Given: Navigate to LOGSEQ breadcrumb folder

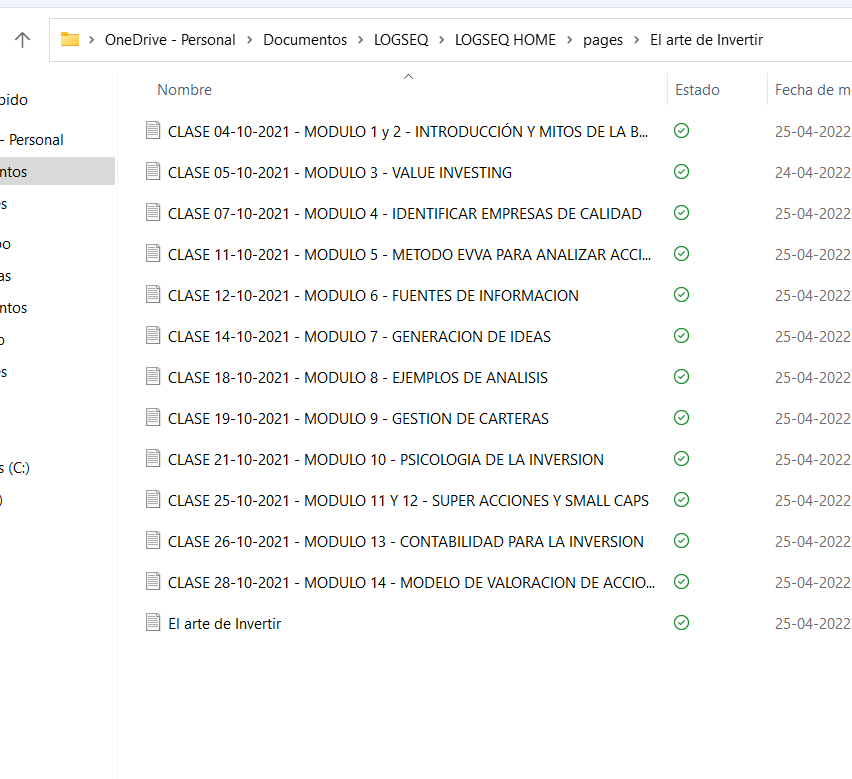Looking at the screenshot, I should pos(401,40).
